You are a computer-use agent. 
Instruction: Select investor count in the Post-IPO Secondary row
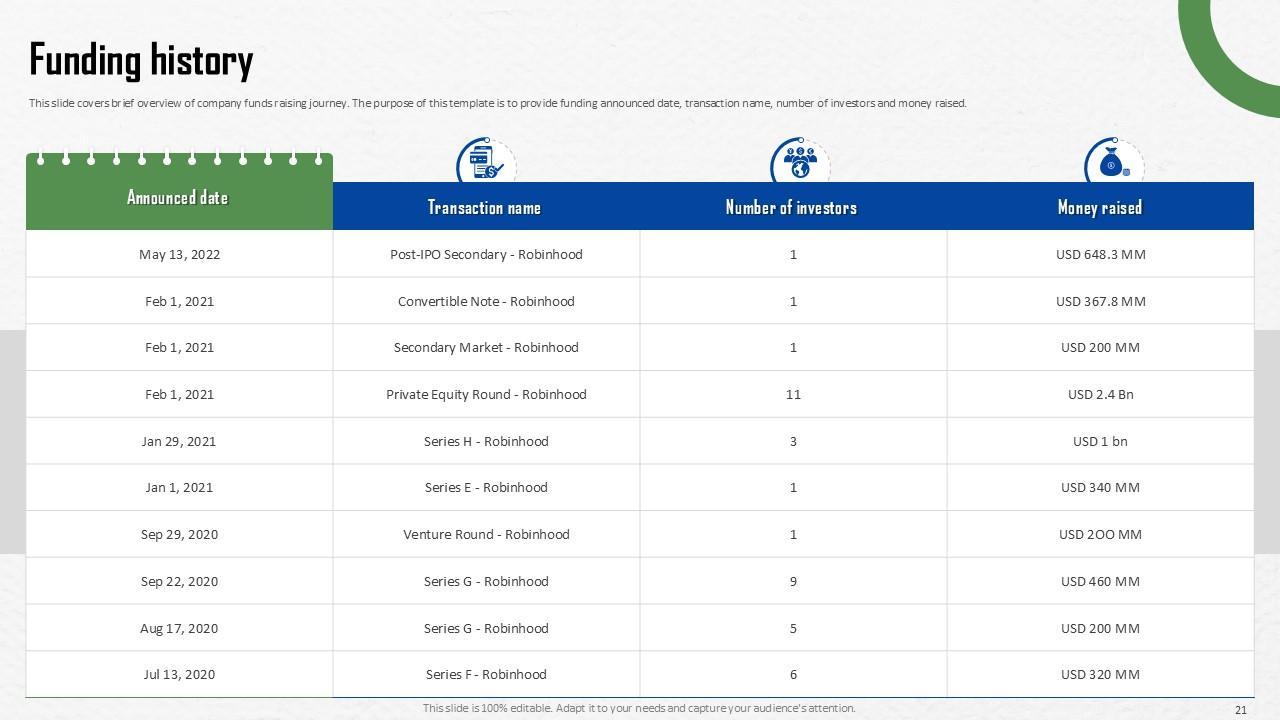tap(793, 254)
